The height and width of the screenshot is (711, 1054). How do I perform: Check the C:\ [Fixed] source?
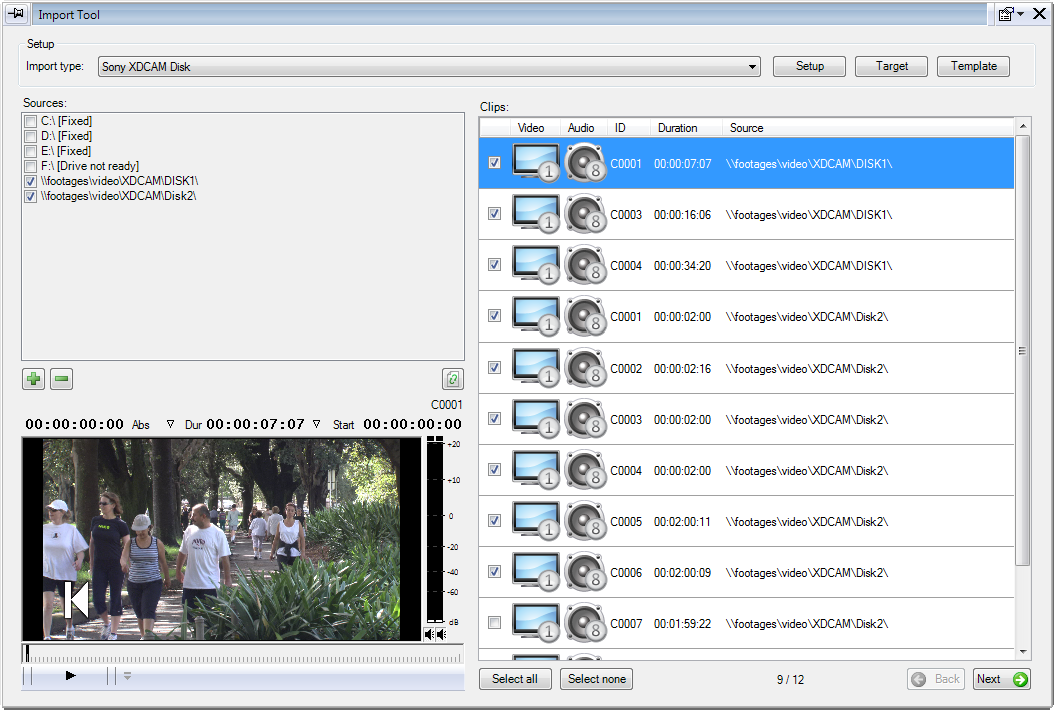pos(30,122)
